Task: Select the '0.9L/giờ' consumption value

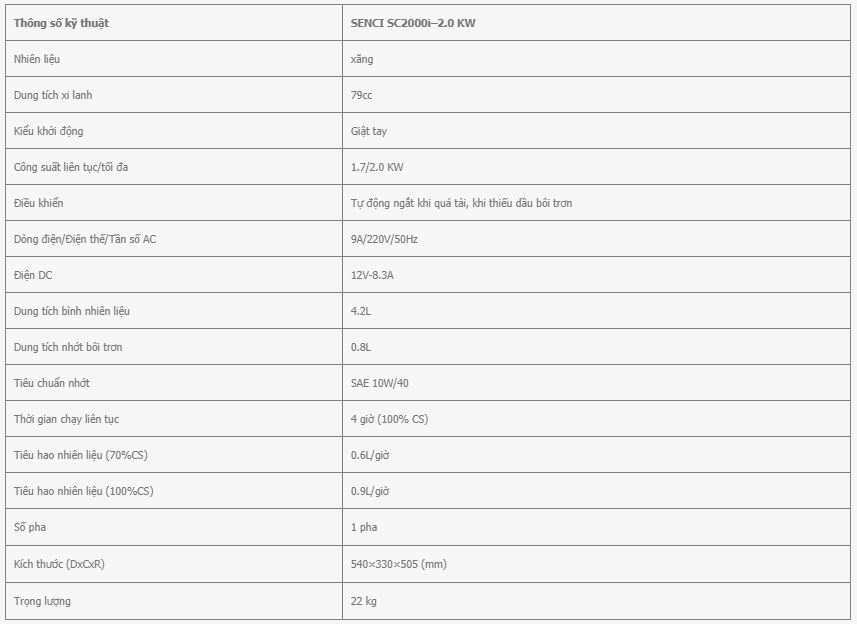Action: click(x=370, y=491)
